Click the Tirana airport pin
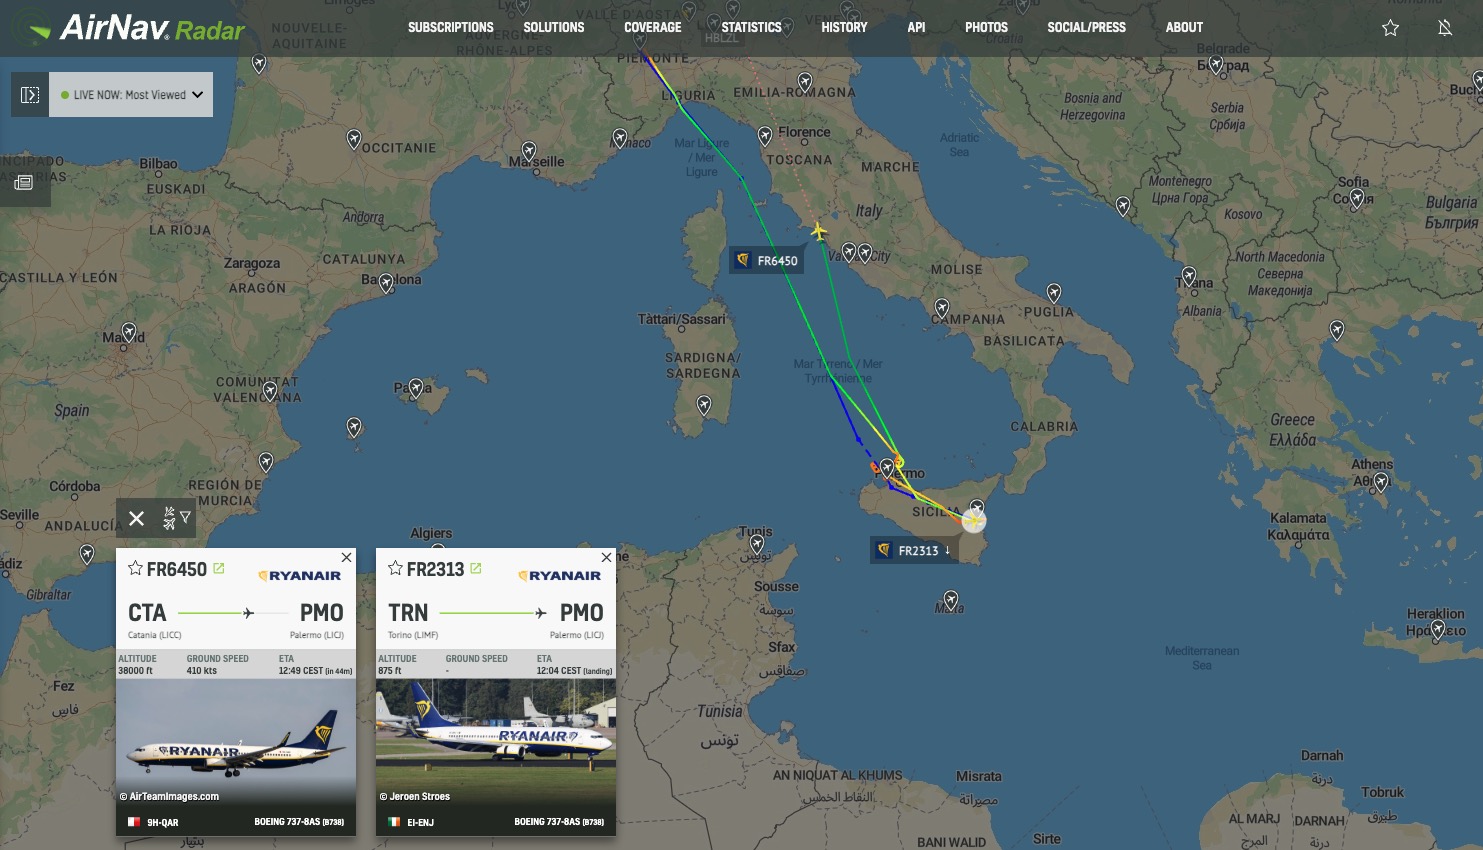This screenshot has height=850, width=1483. 1189,276
